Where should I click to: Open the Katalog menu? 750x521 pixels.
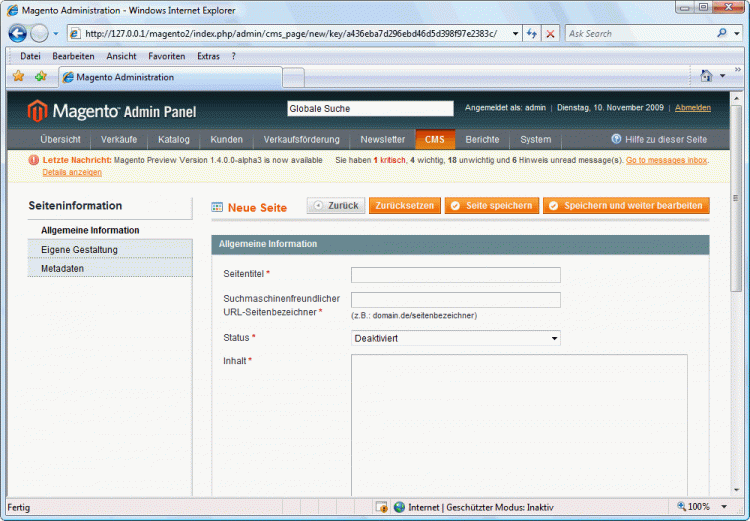tap(173, 139)
